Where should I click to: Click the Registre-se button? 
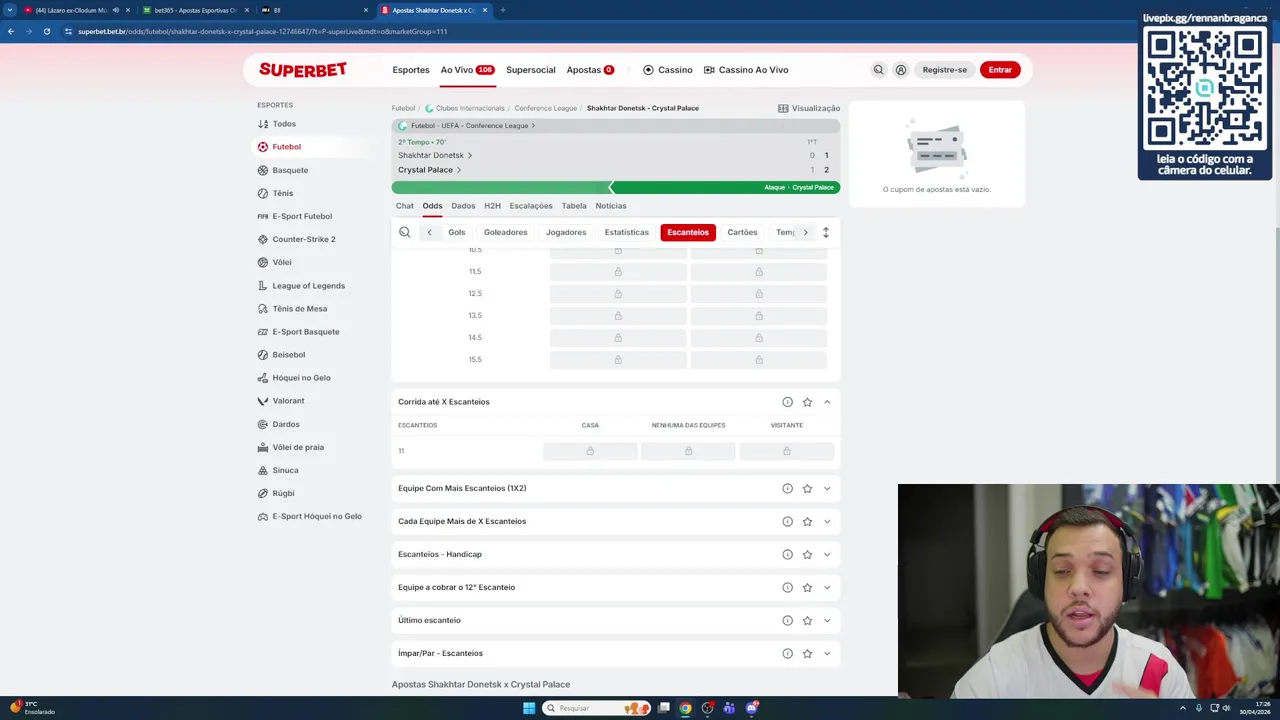[945, 70]
